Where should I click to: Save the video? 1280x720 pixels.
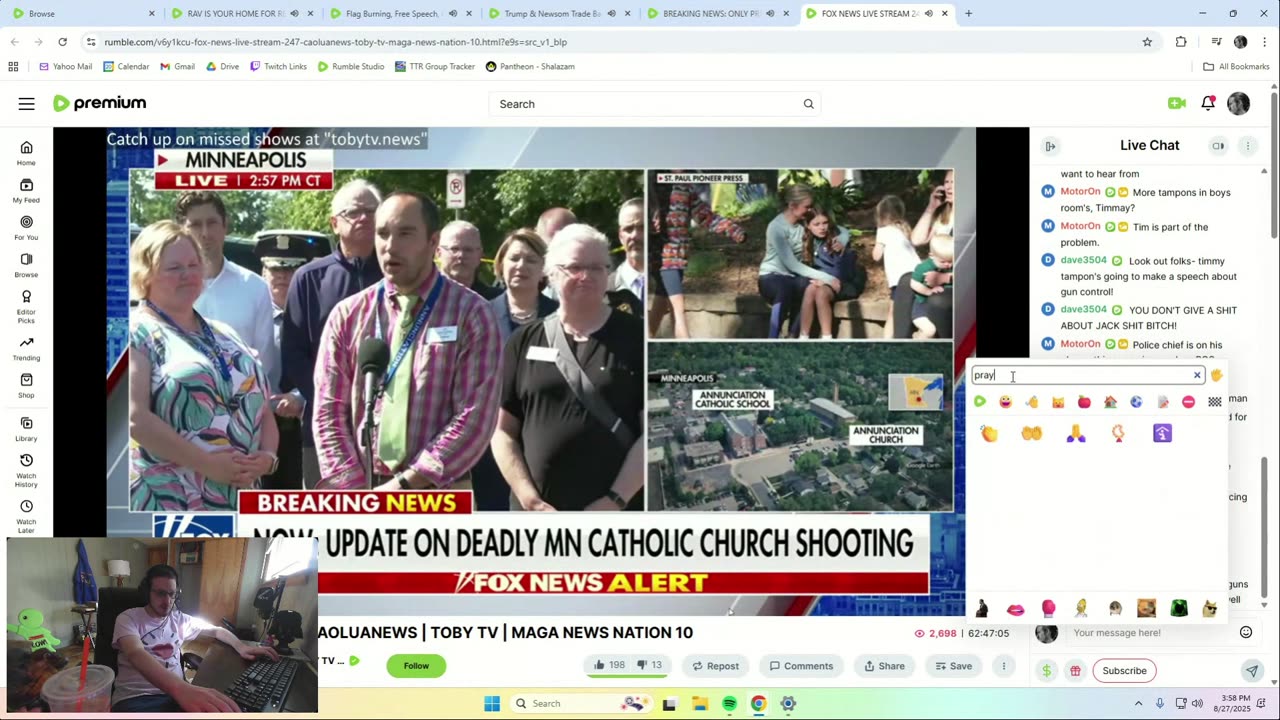tap(953, 666)
